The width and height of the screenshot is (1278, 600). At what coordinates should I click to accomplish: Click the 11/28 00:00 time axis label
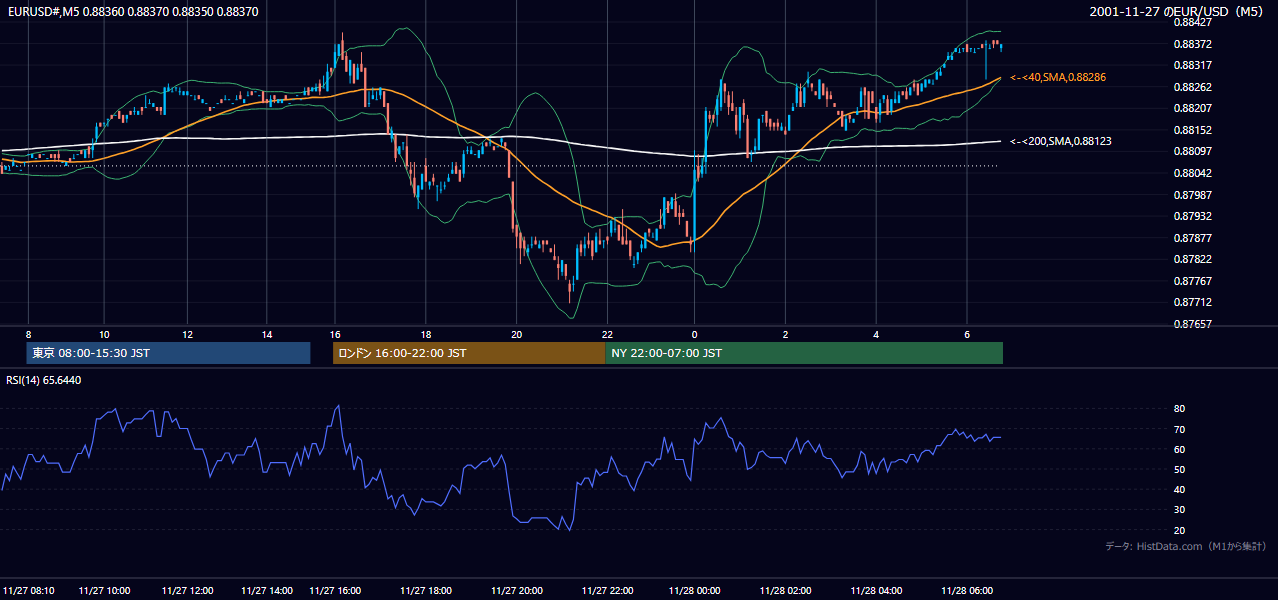(x=694, y=590)
